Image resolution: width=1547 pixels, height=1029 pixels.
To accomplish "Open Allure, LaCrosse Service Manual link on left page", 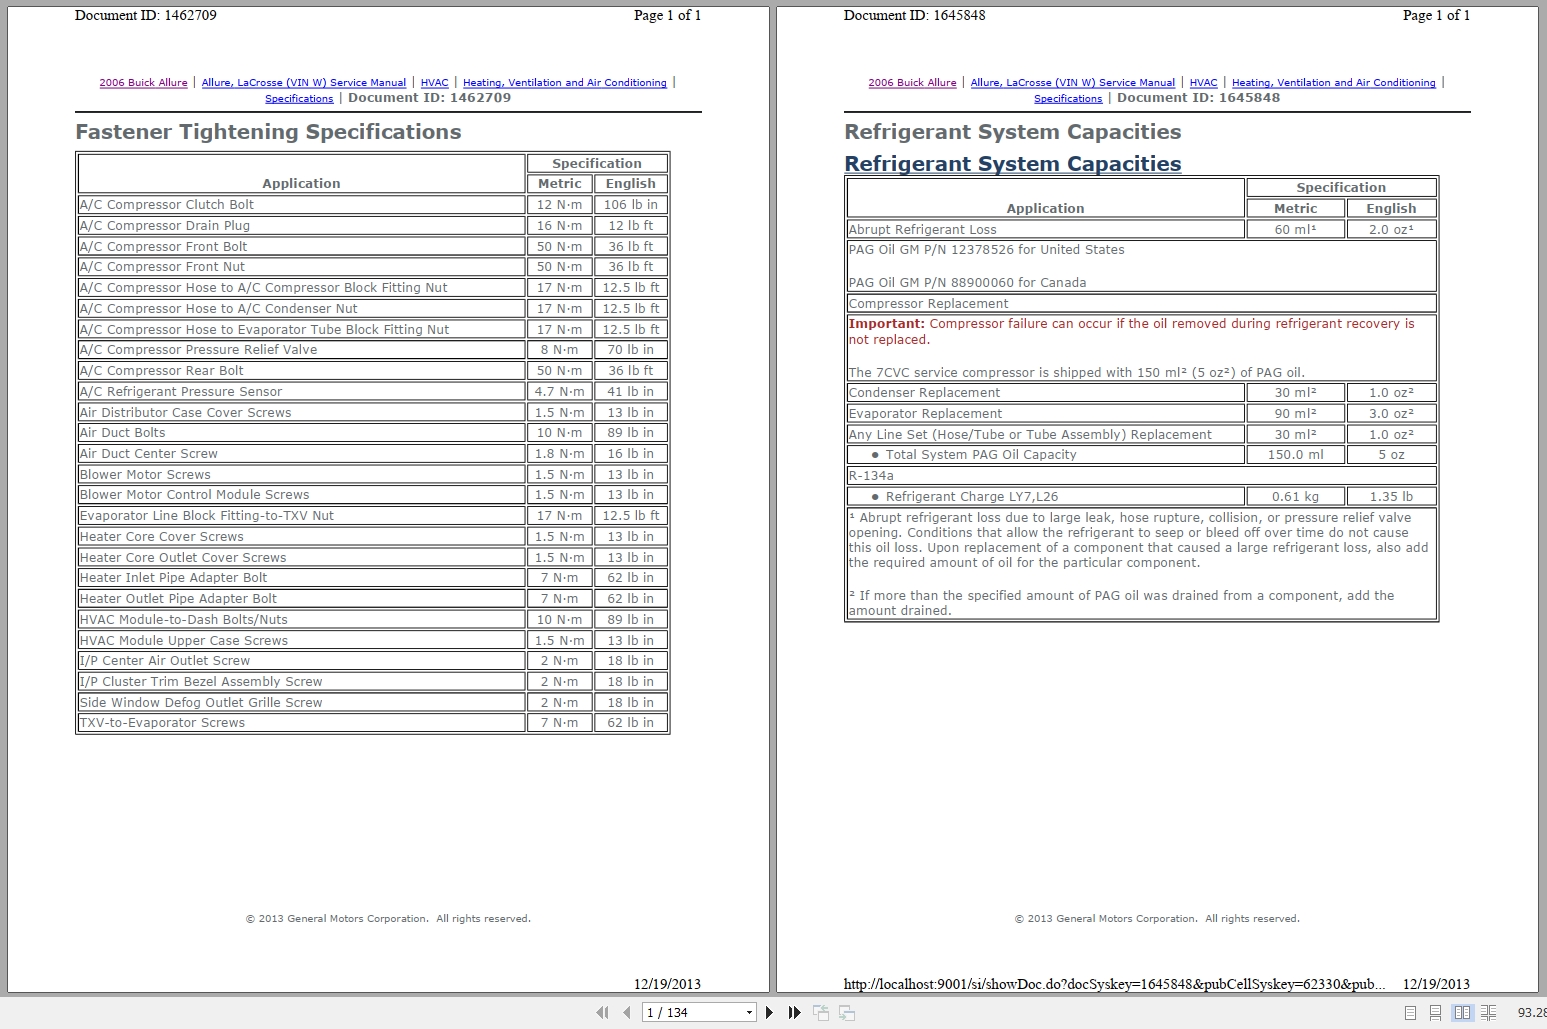I will click(304, 83).
